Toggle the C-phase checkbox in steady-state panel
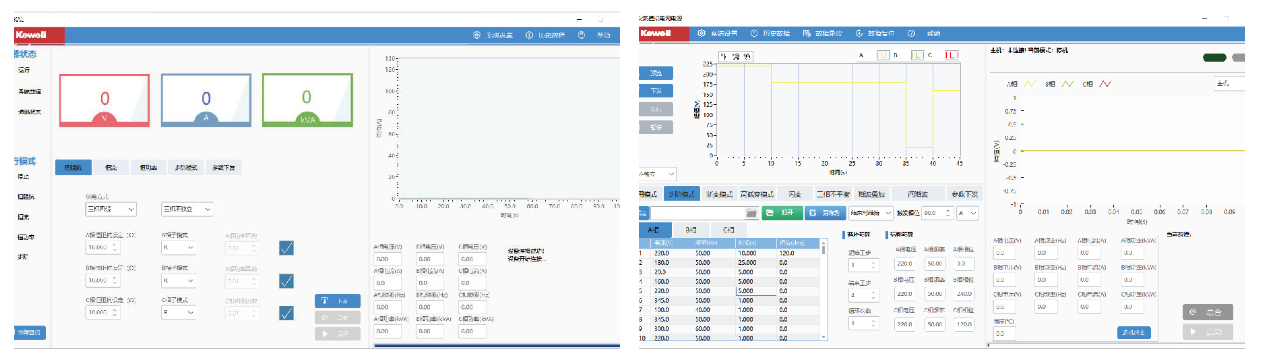The image size is (1261, 361). click(x=286, y=314)
